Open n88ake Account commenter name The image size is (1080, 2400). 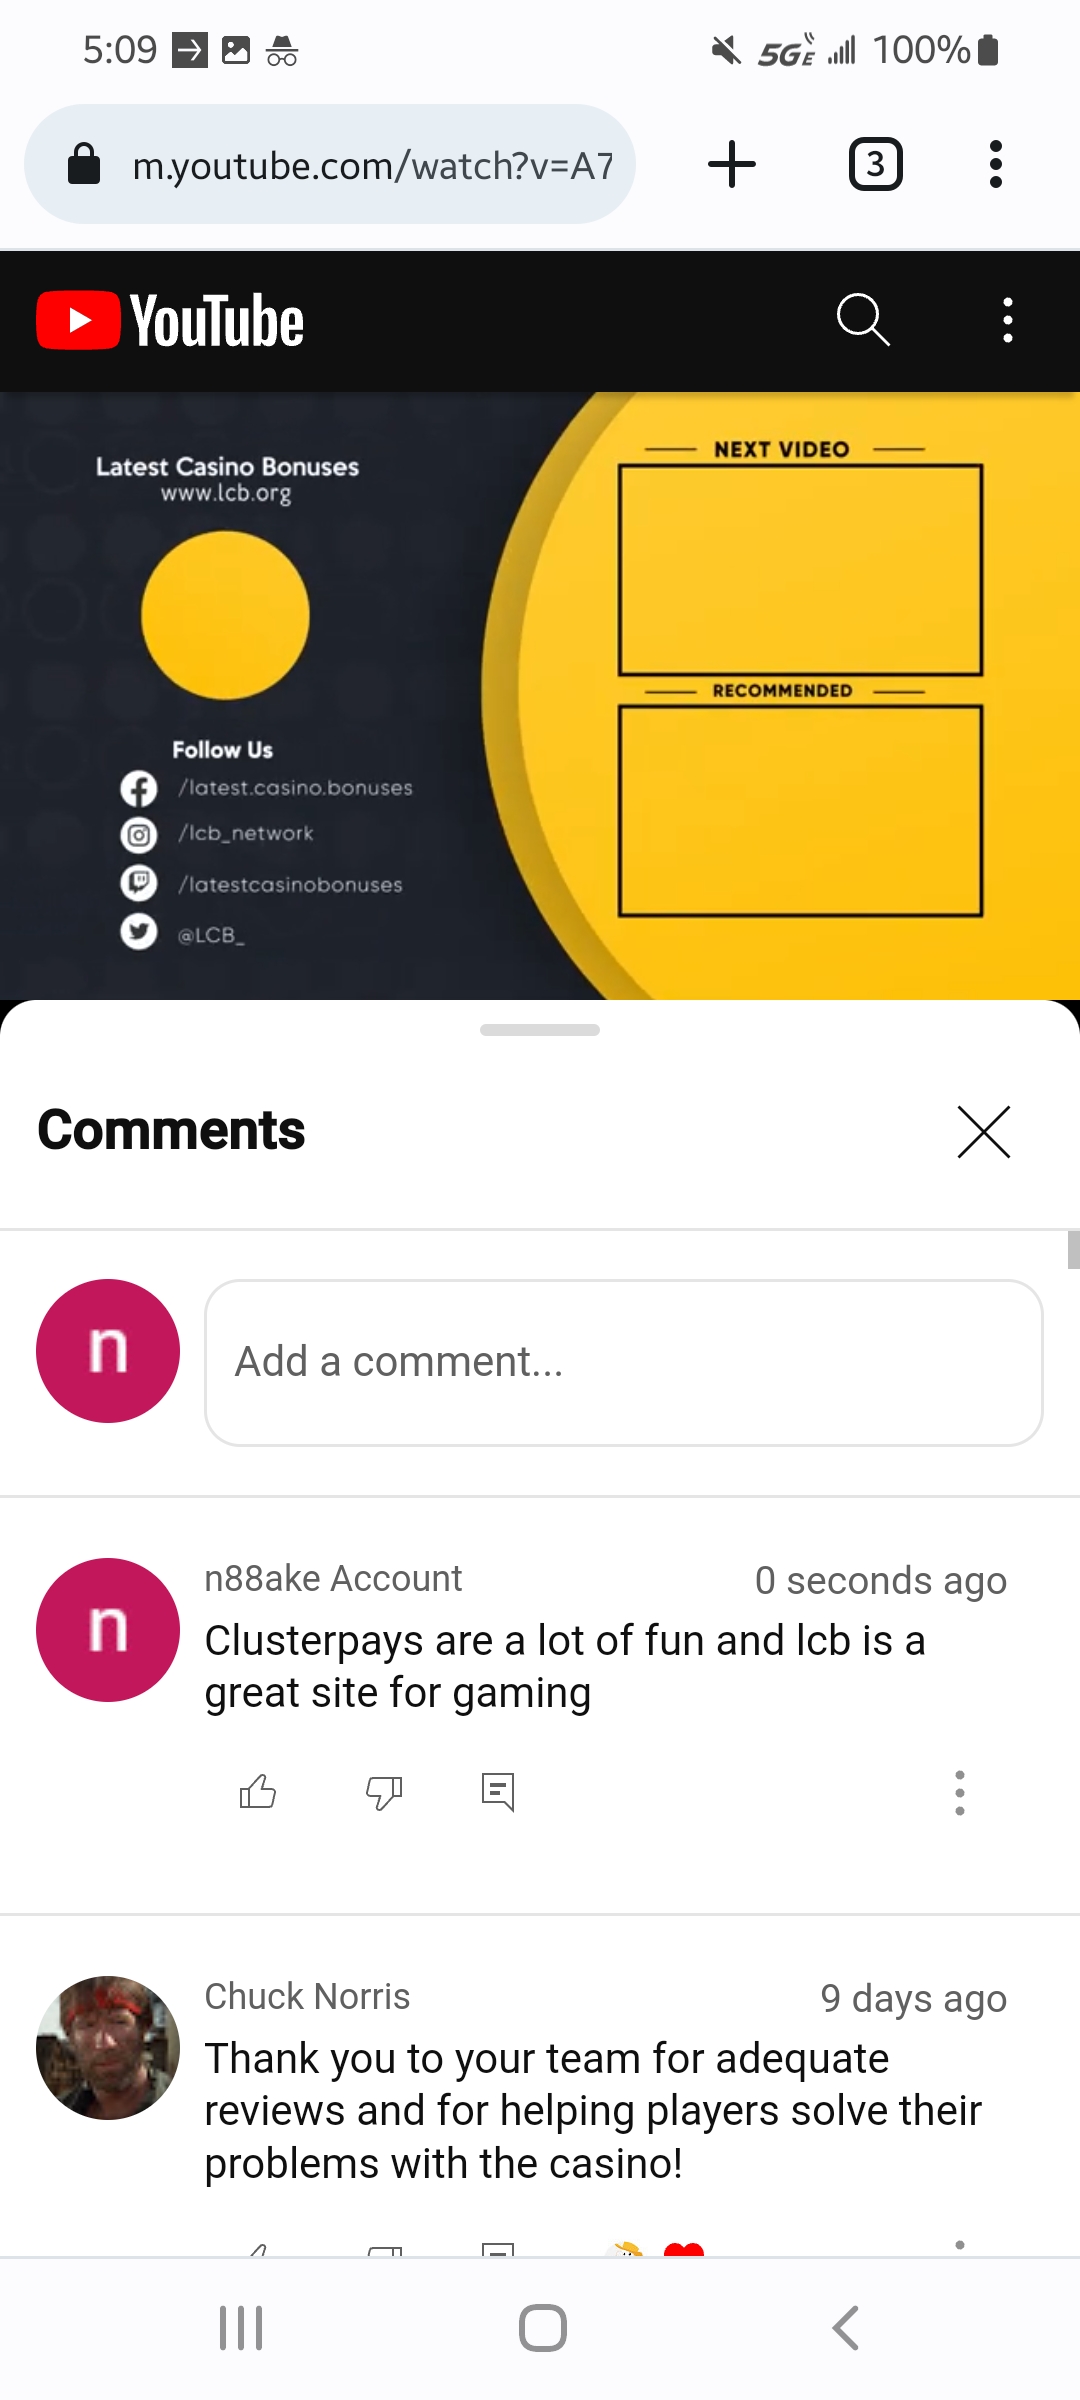pos(333,1578)
